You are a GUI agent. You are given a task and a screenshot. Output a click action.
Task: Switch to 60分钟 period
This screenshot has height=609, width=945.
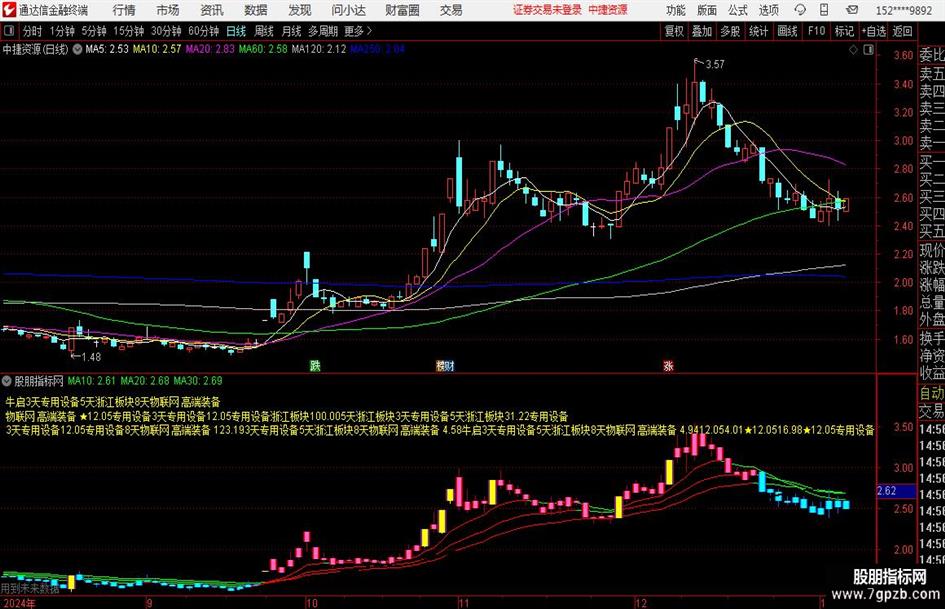(x=203, y=31)
